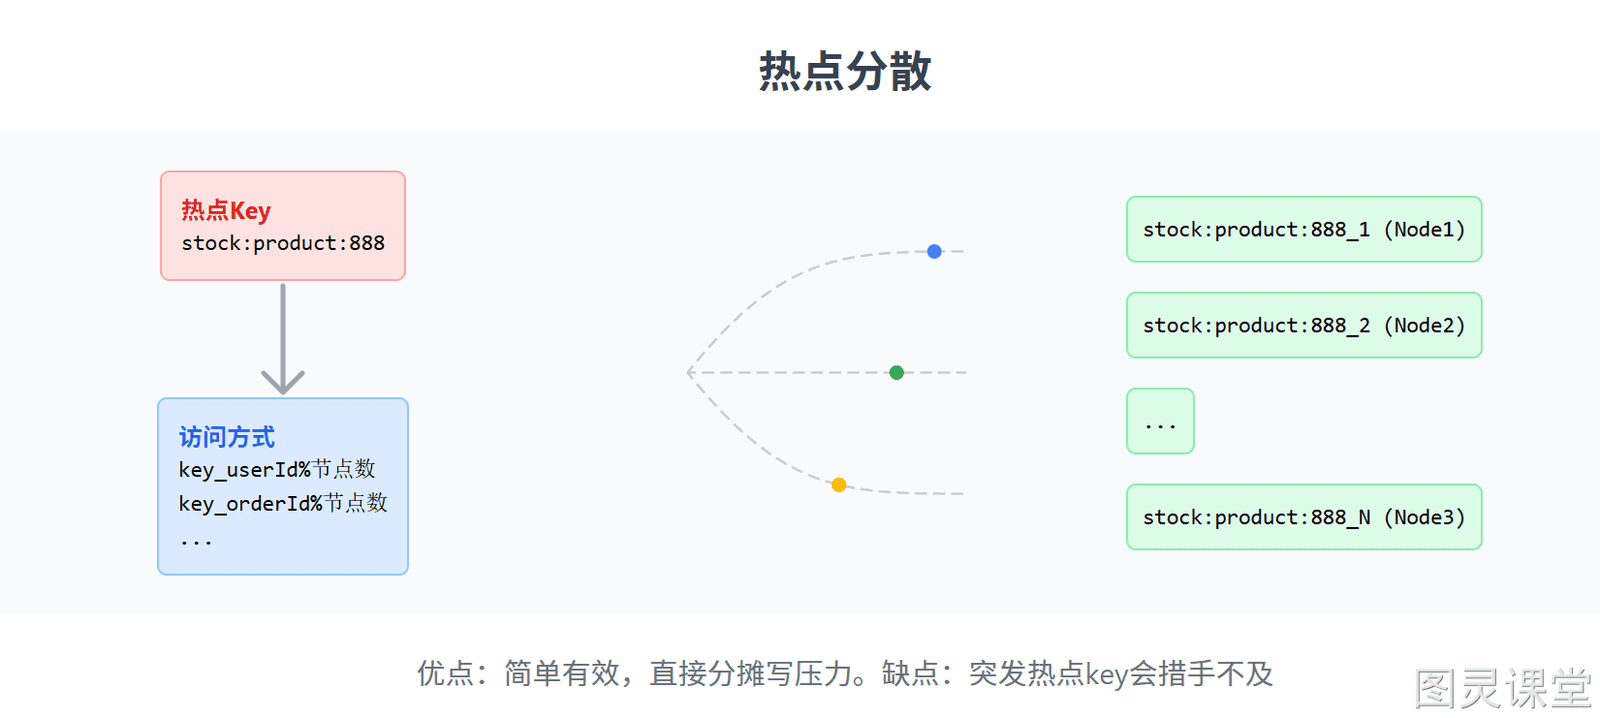The height and width of the screenshot is (718, 1600).
Task: Click the key_orderId%节点数 line
Action: pos(283,503)
